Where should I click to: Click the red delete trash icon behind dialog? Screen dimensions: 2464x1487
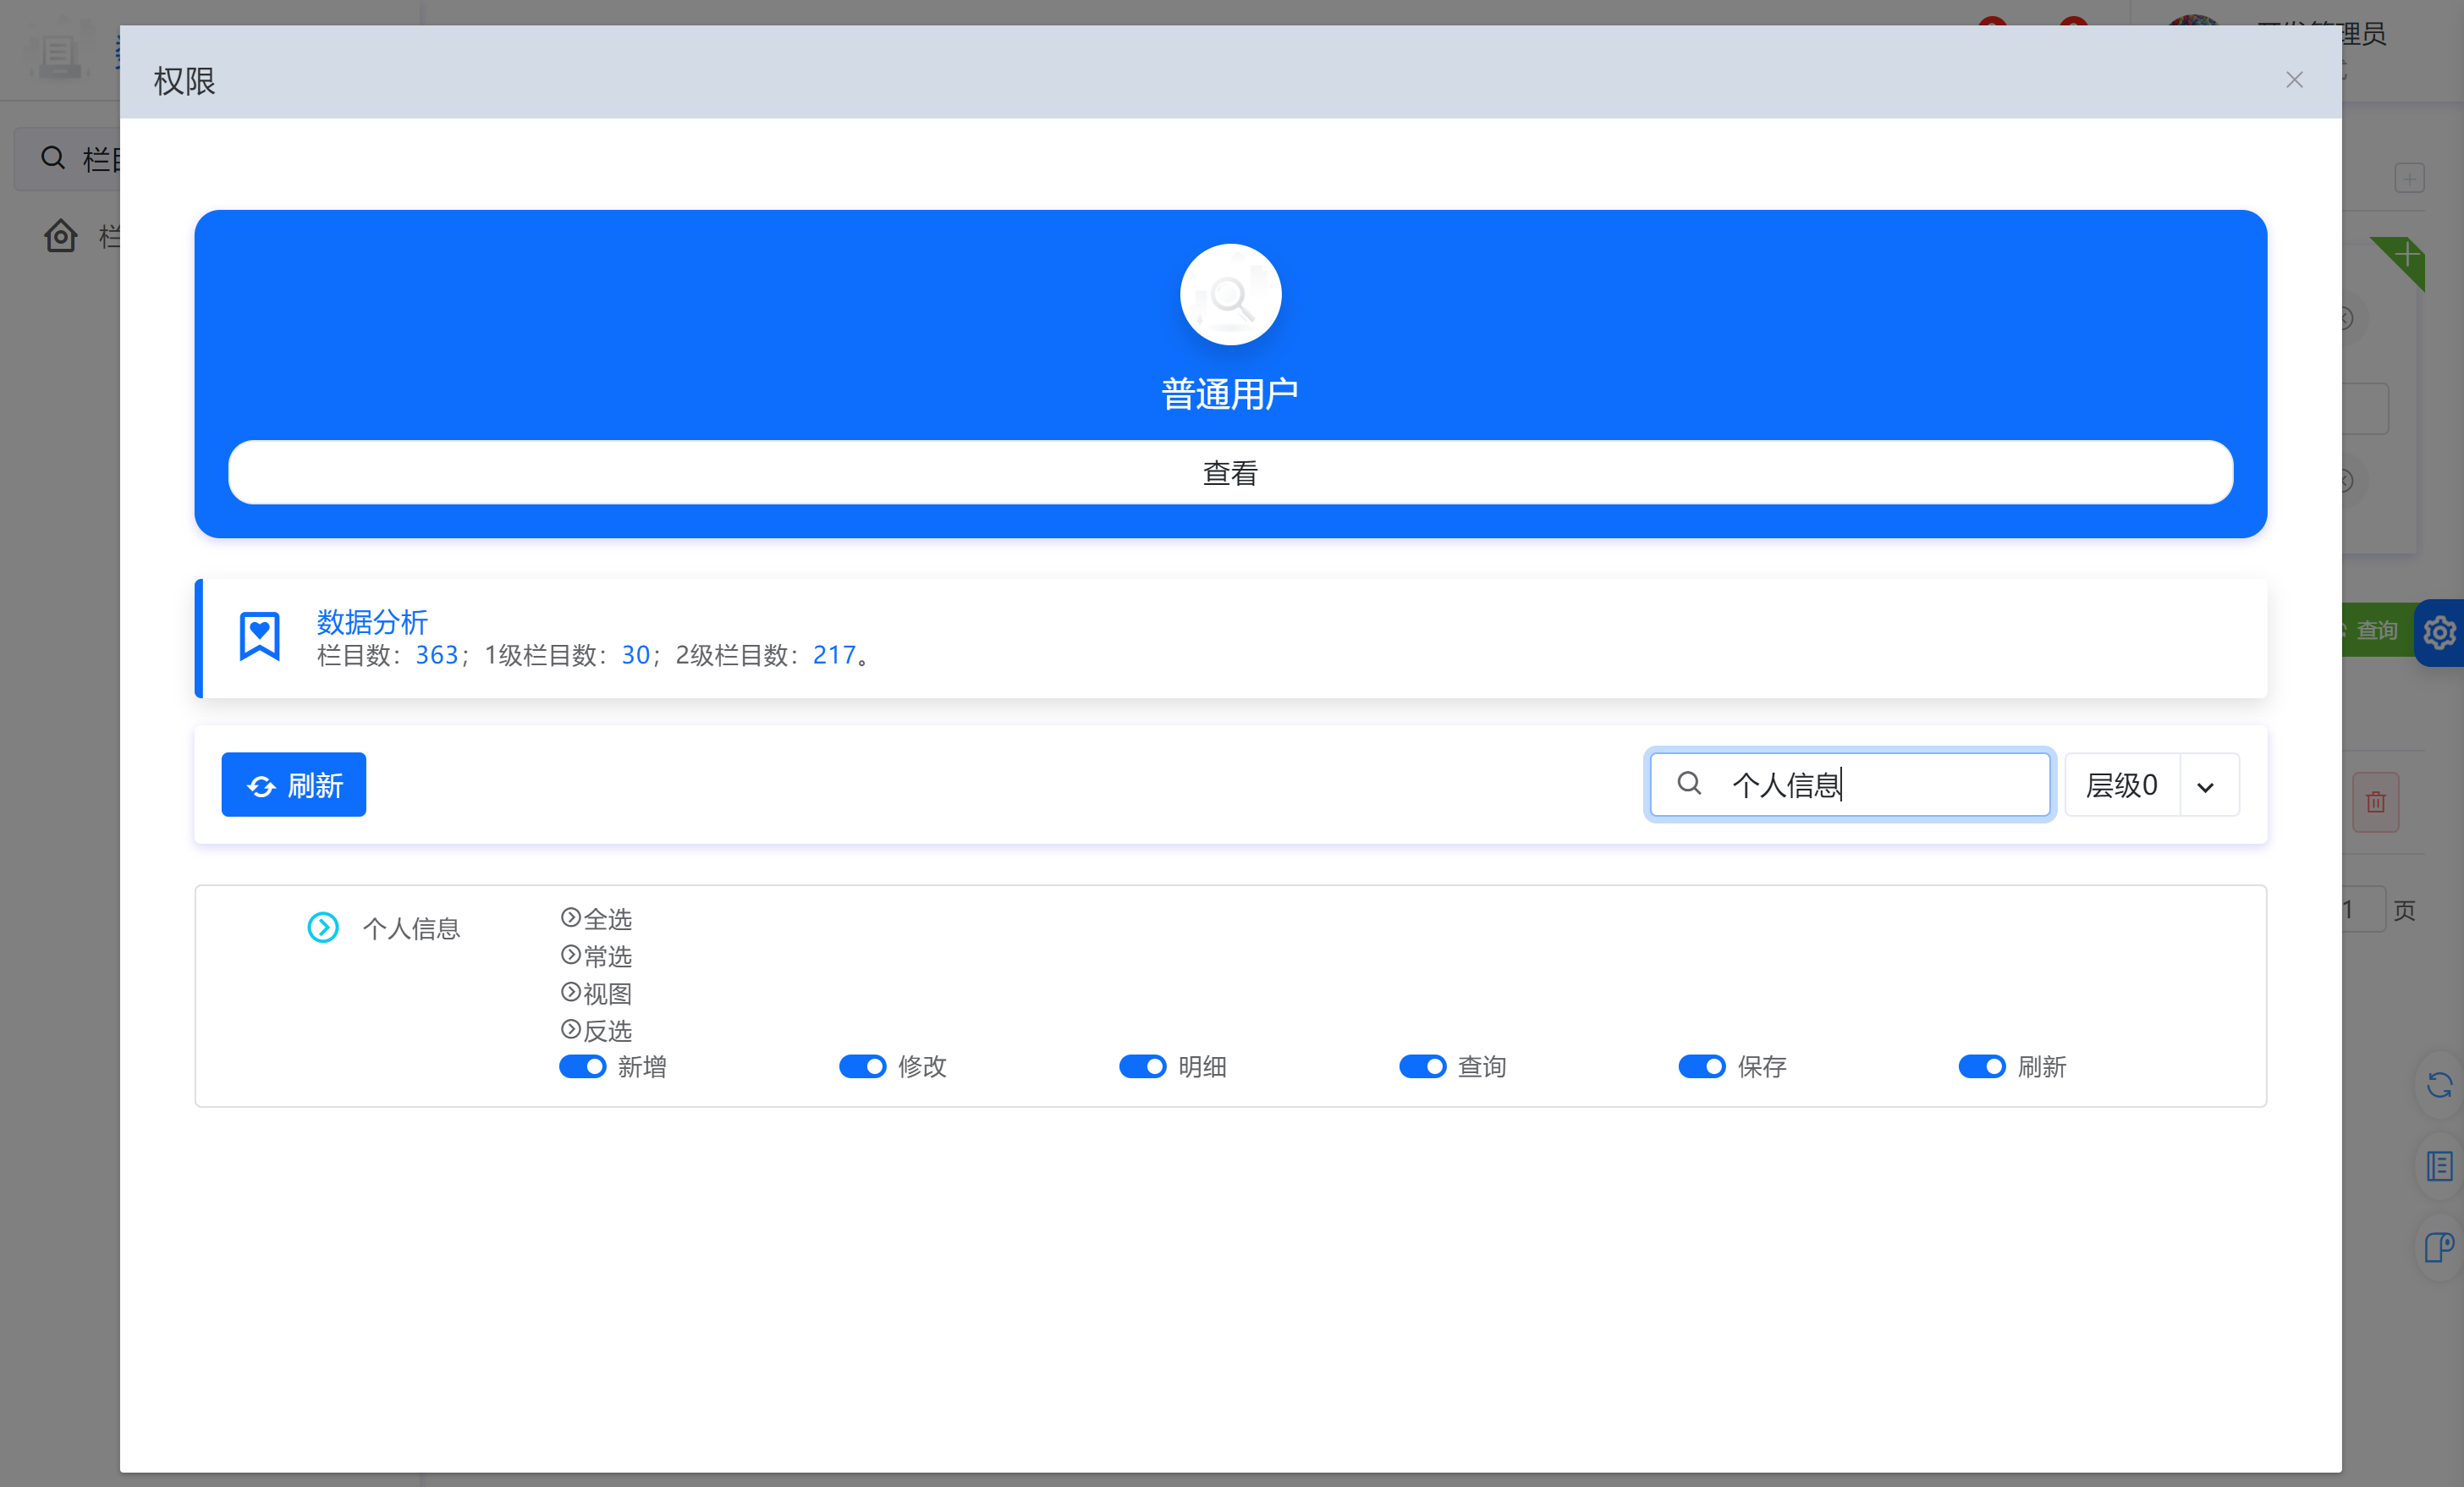click(x=2376, y=802)
